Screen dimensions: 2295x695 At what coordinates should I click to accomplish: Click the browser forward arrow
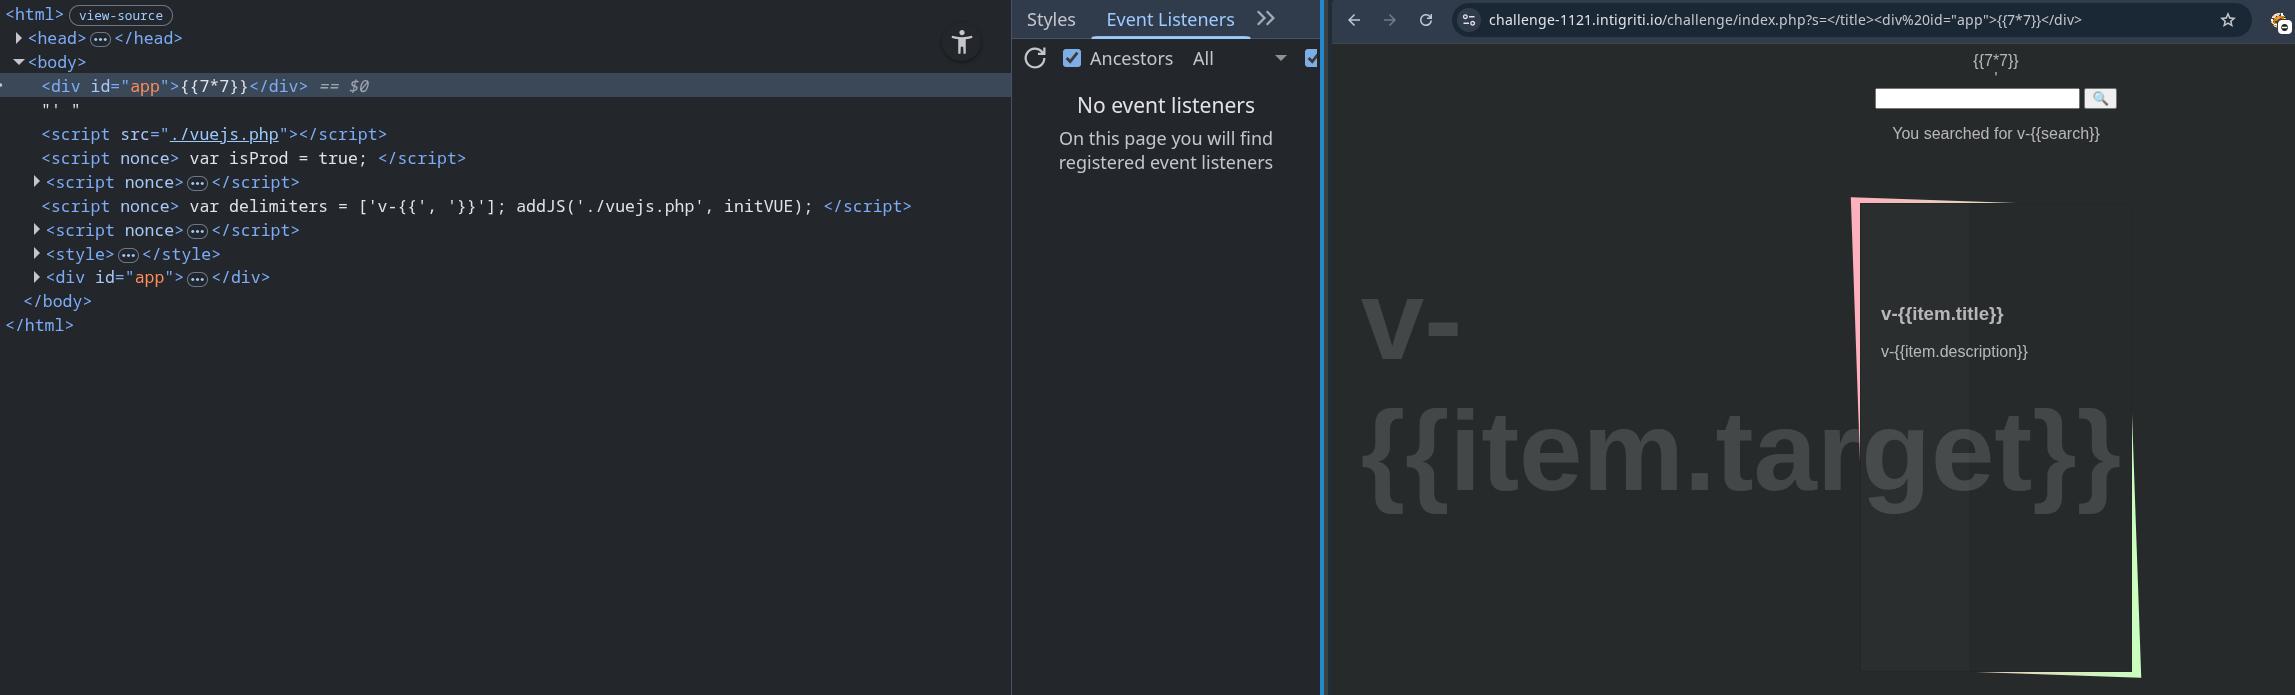(x=1389, y=20)
